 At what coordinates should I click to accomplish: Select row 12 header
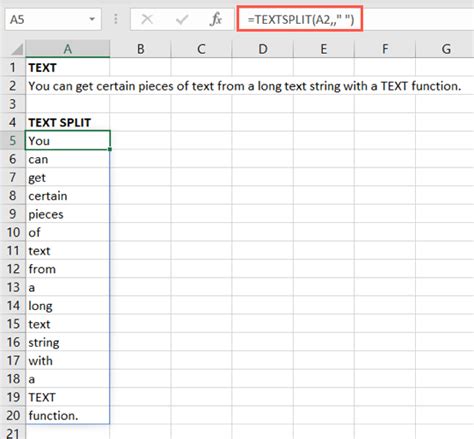coord(13,269)
